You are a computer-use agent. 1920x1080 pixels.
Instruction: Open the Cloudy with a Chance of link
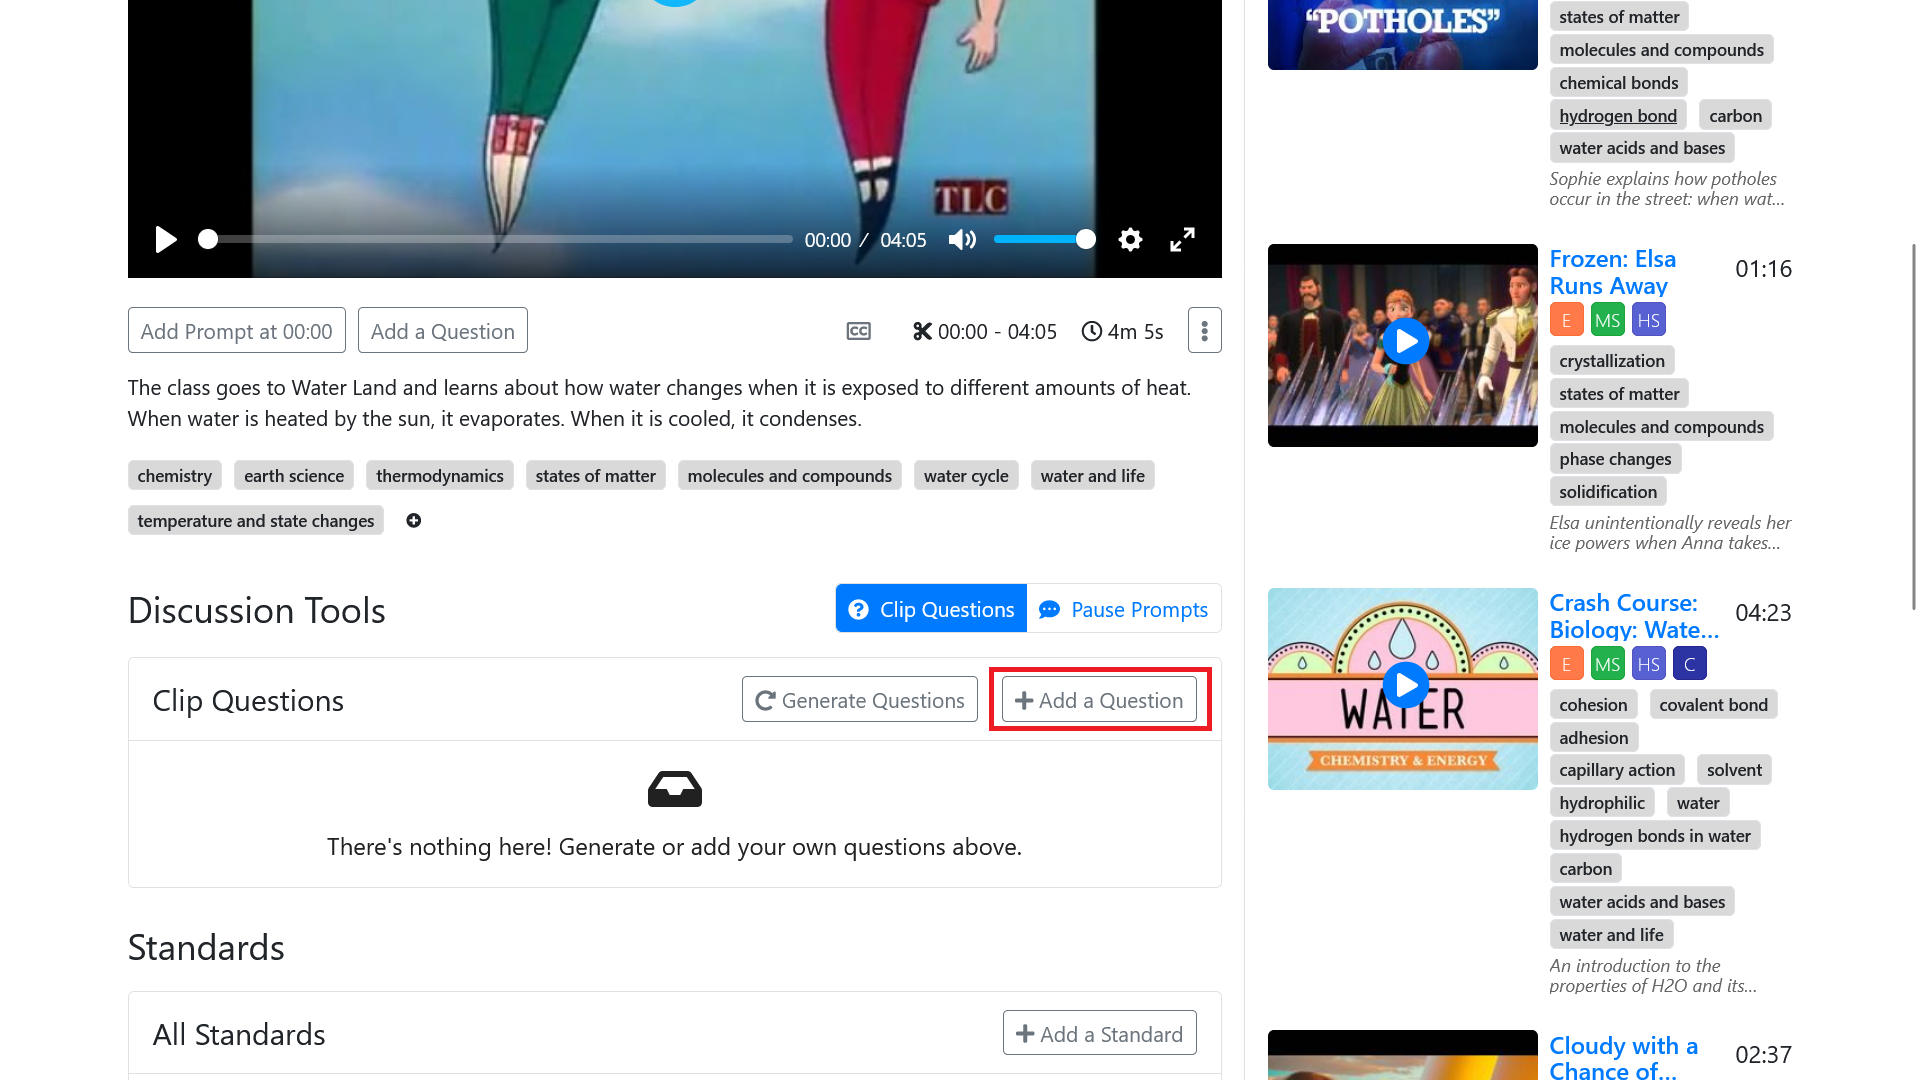(1623, 1058)
